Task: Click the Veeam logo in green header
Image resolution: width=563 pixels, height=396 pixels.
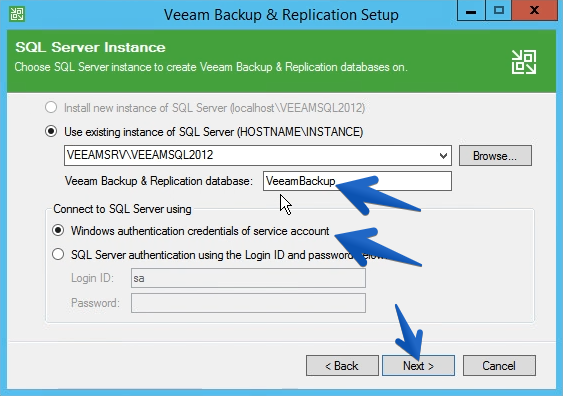Action: 524,62
